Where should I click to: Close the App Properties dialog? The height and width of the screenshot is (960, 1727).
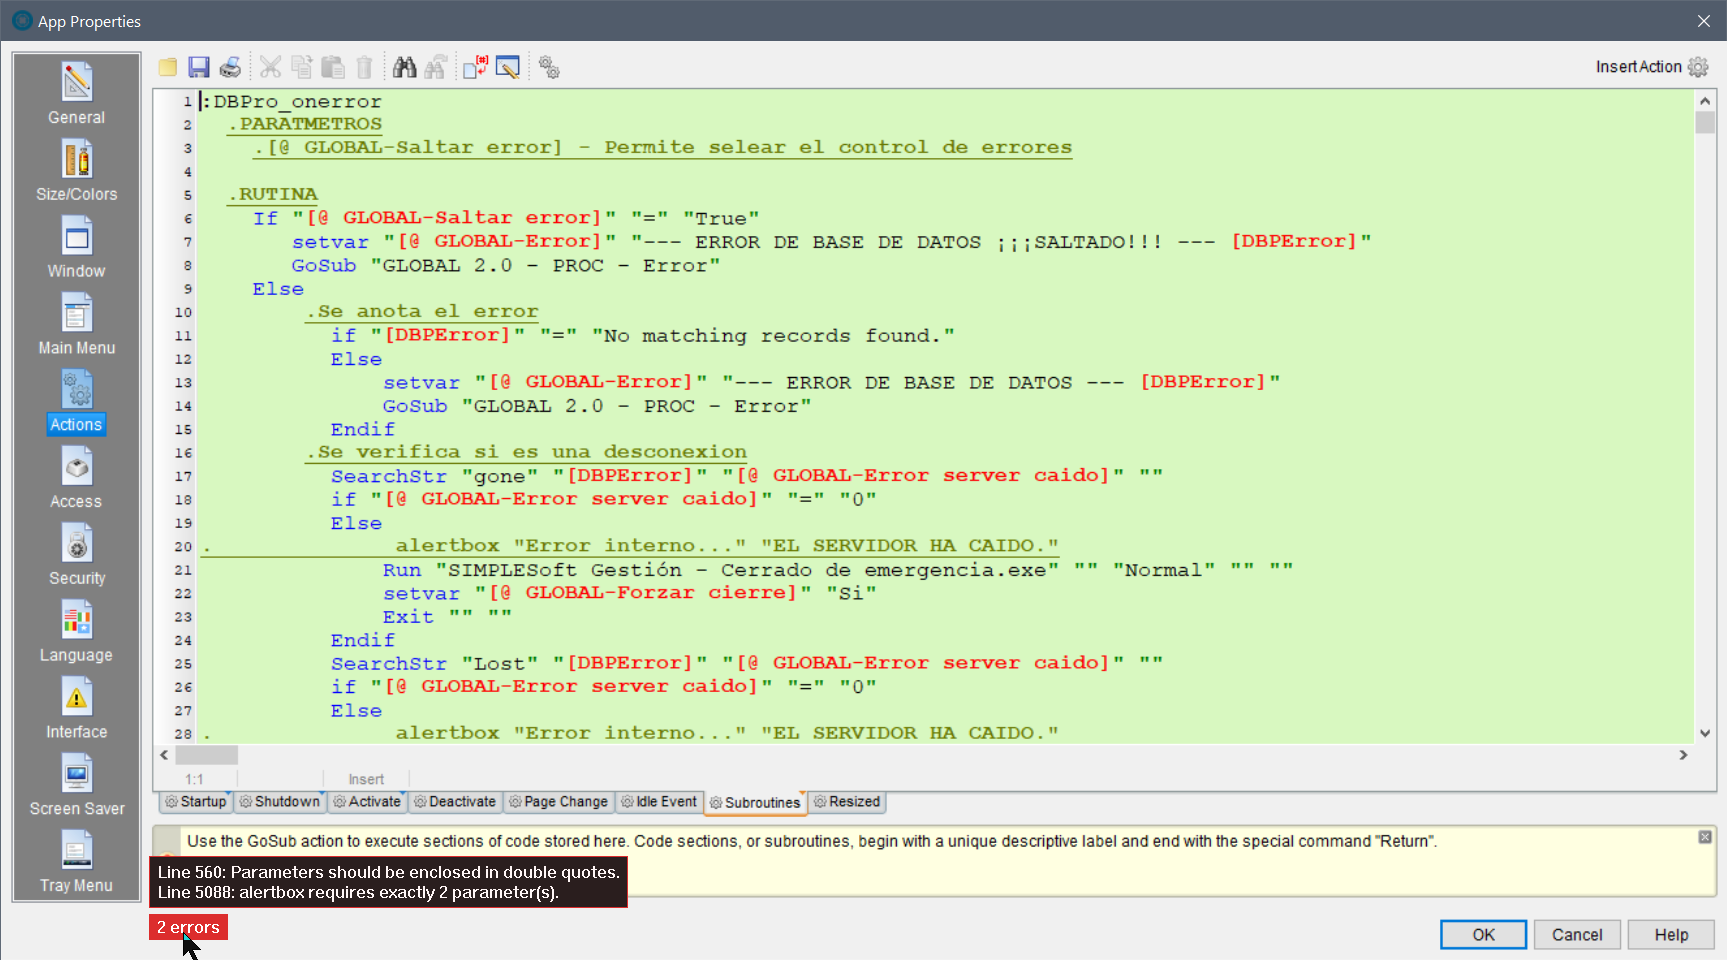point(1704,21)
